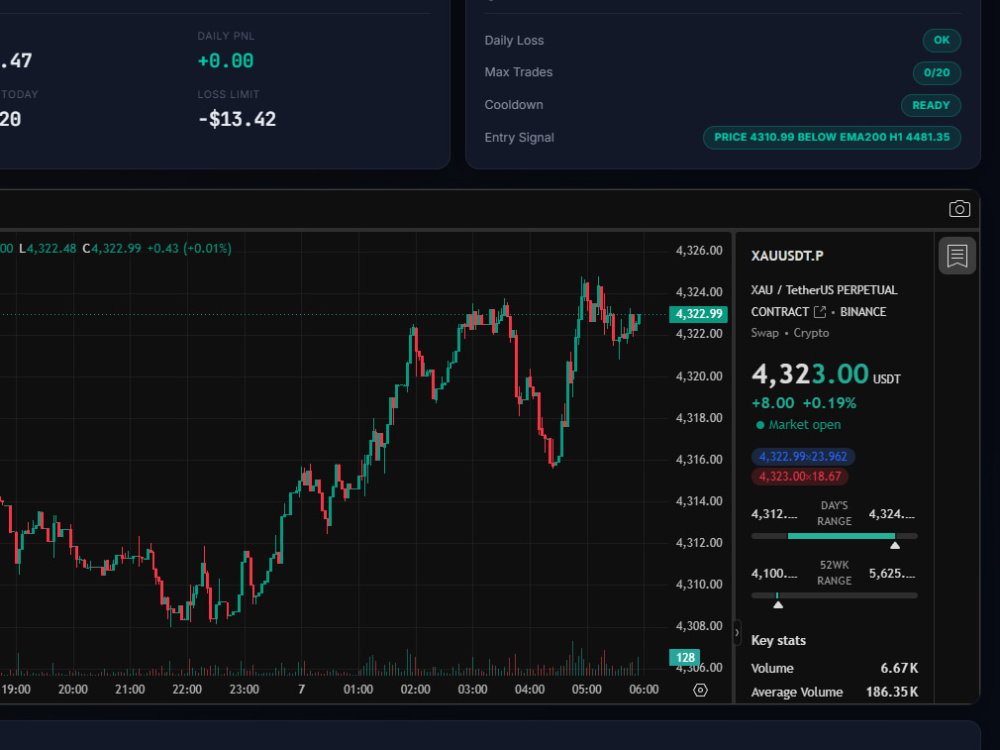
Task: Click the C4,322.99 close value in chart legend
Action: click(x=112, y=248)
